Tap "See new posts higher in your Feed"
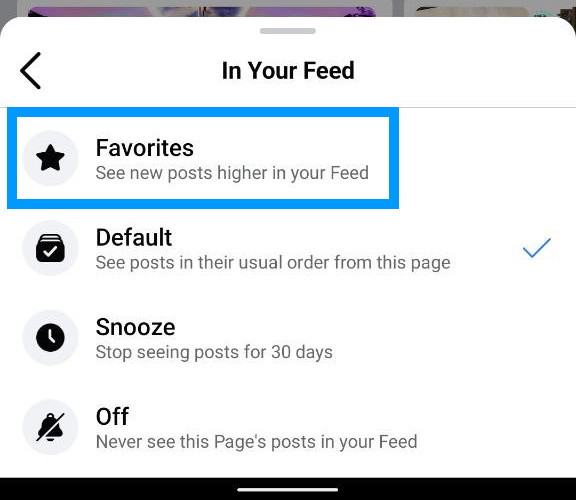Image resolution: width=576 pixels, height=500 pixels. pyautogui.click(x=232, y=173)
